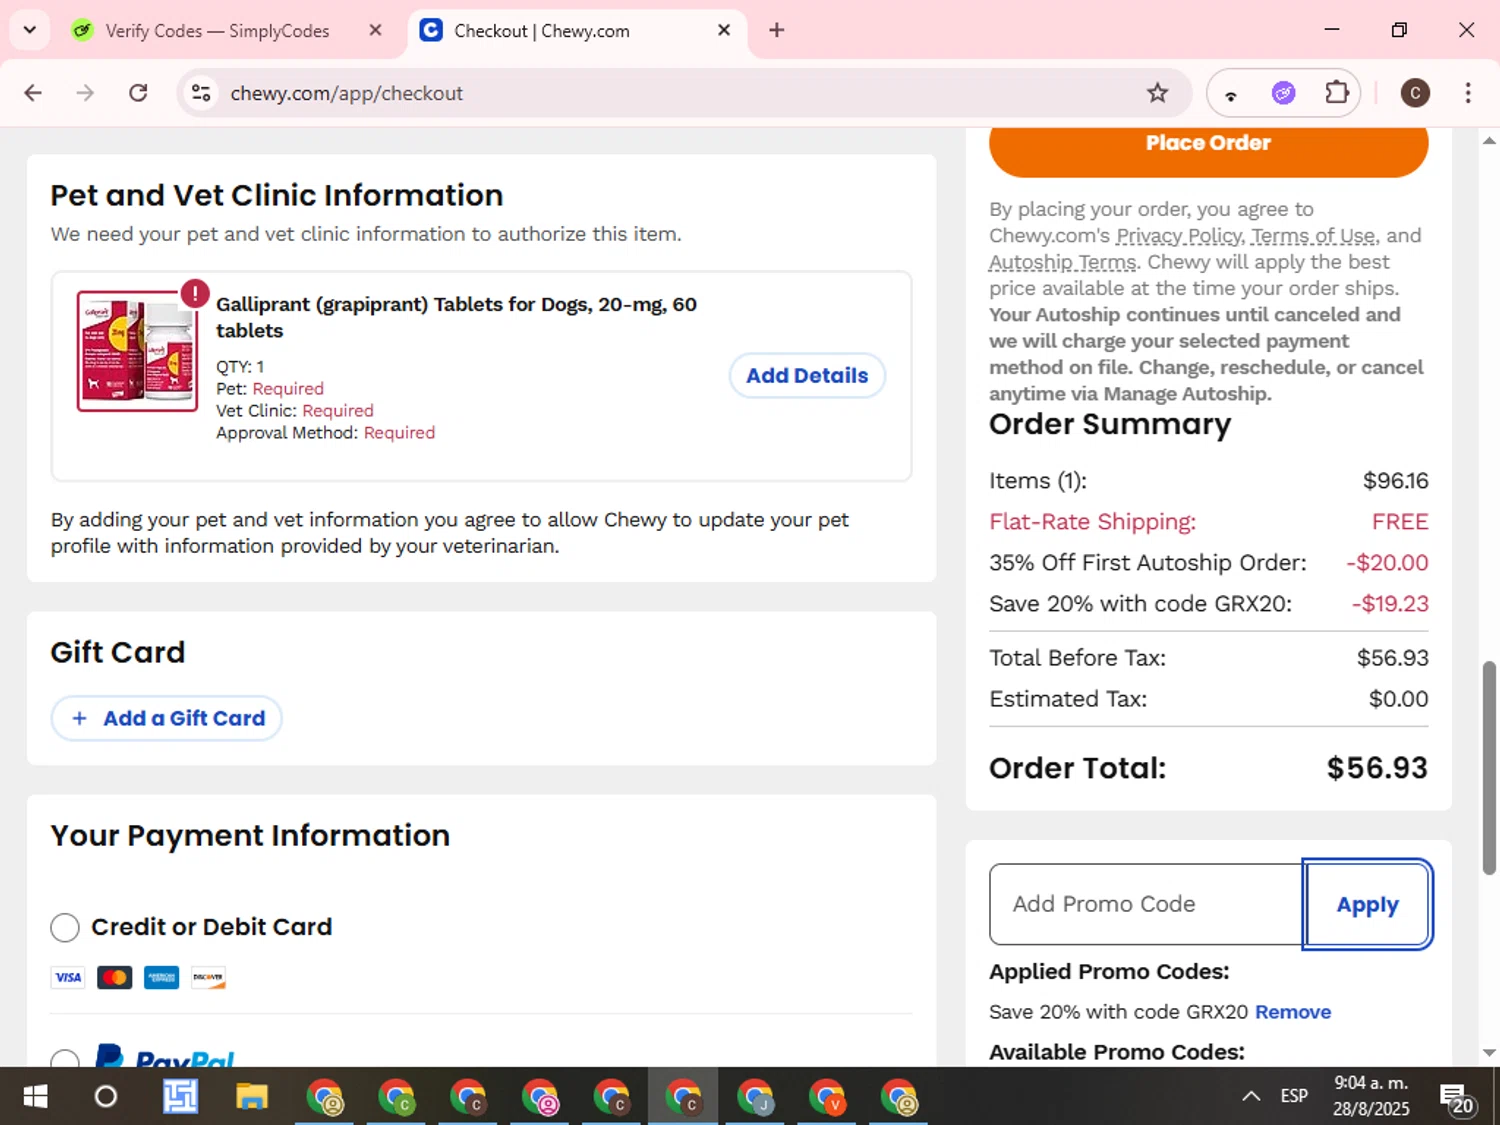Open the Chrome three-dot menu
The height and width of the screenshot is (1125, 1500).
click(1467, 93)
